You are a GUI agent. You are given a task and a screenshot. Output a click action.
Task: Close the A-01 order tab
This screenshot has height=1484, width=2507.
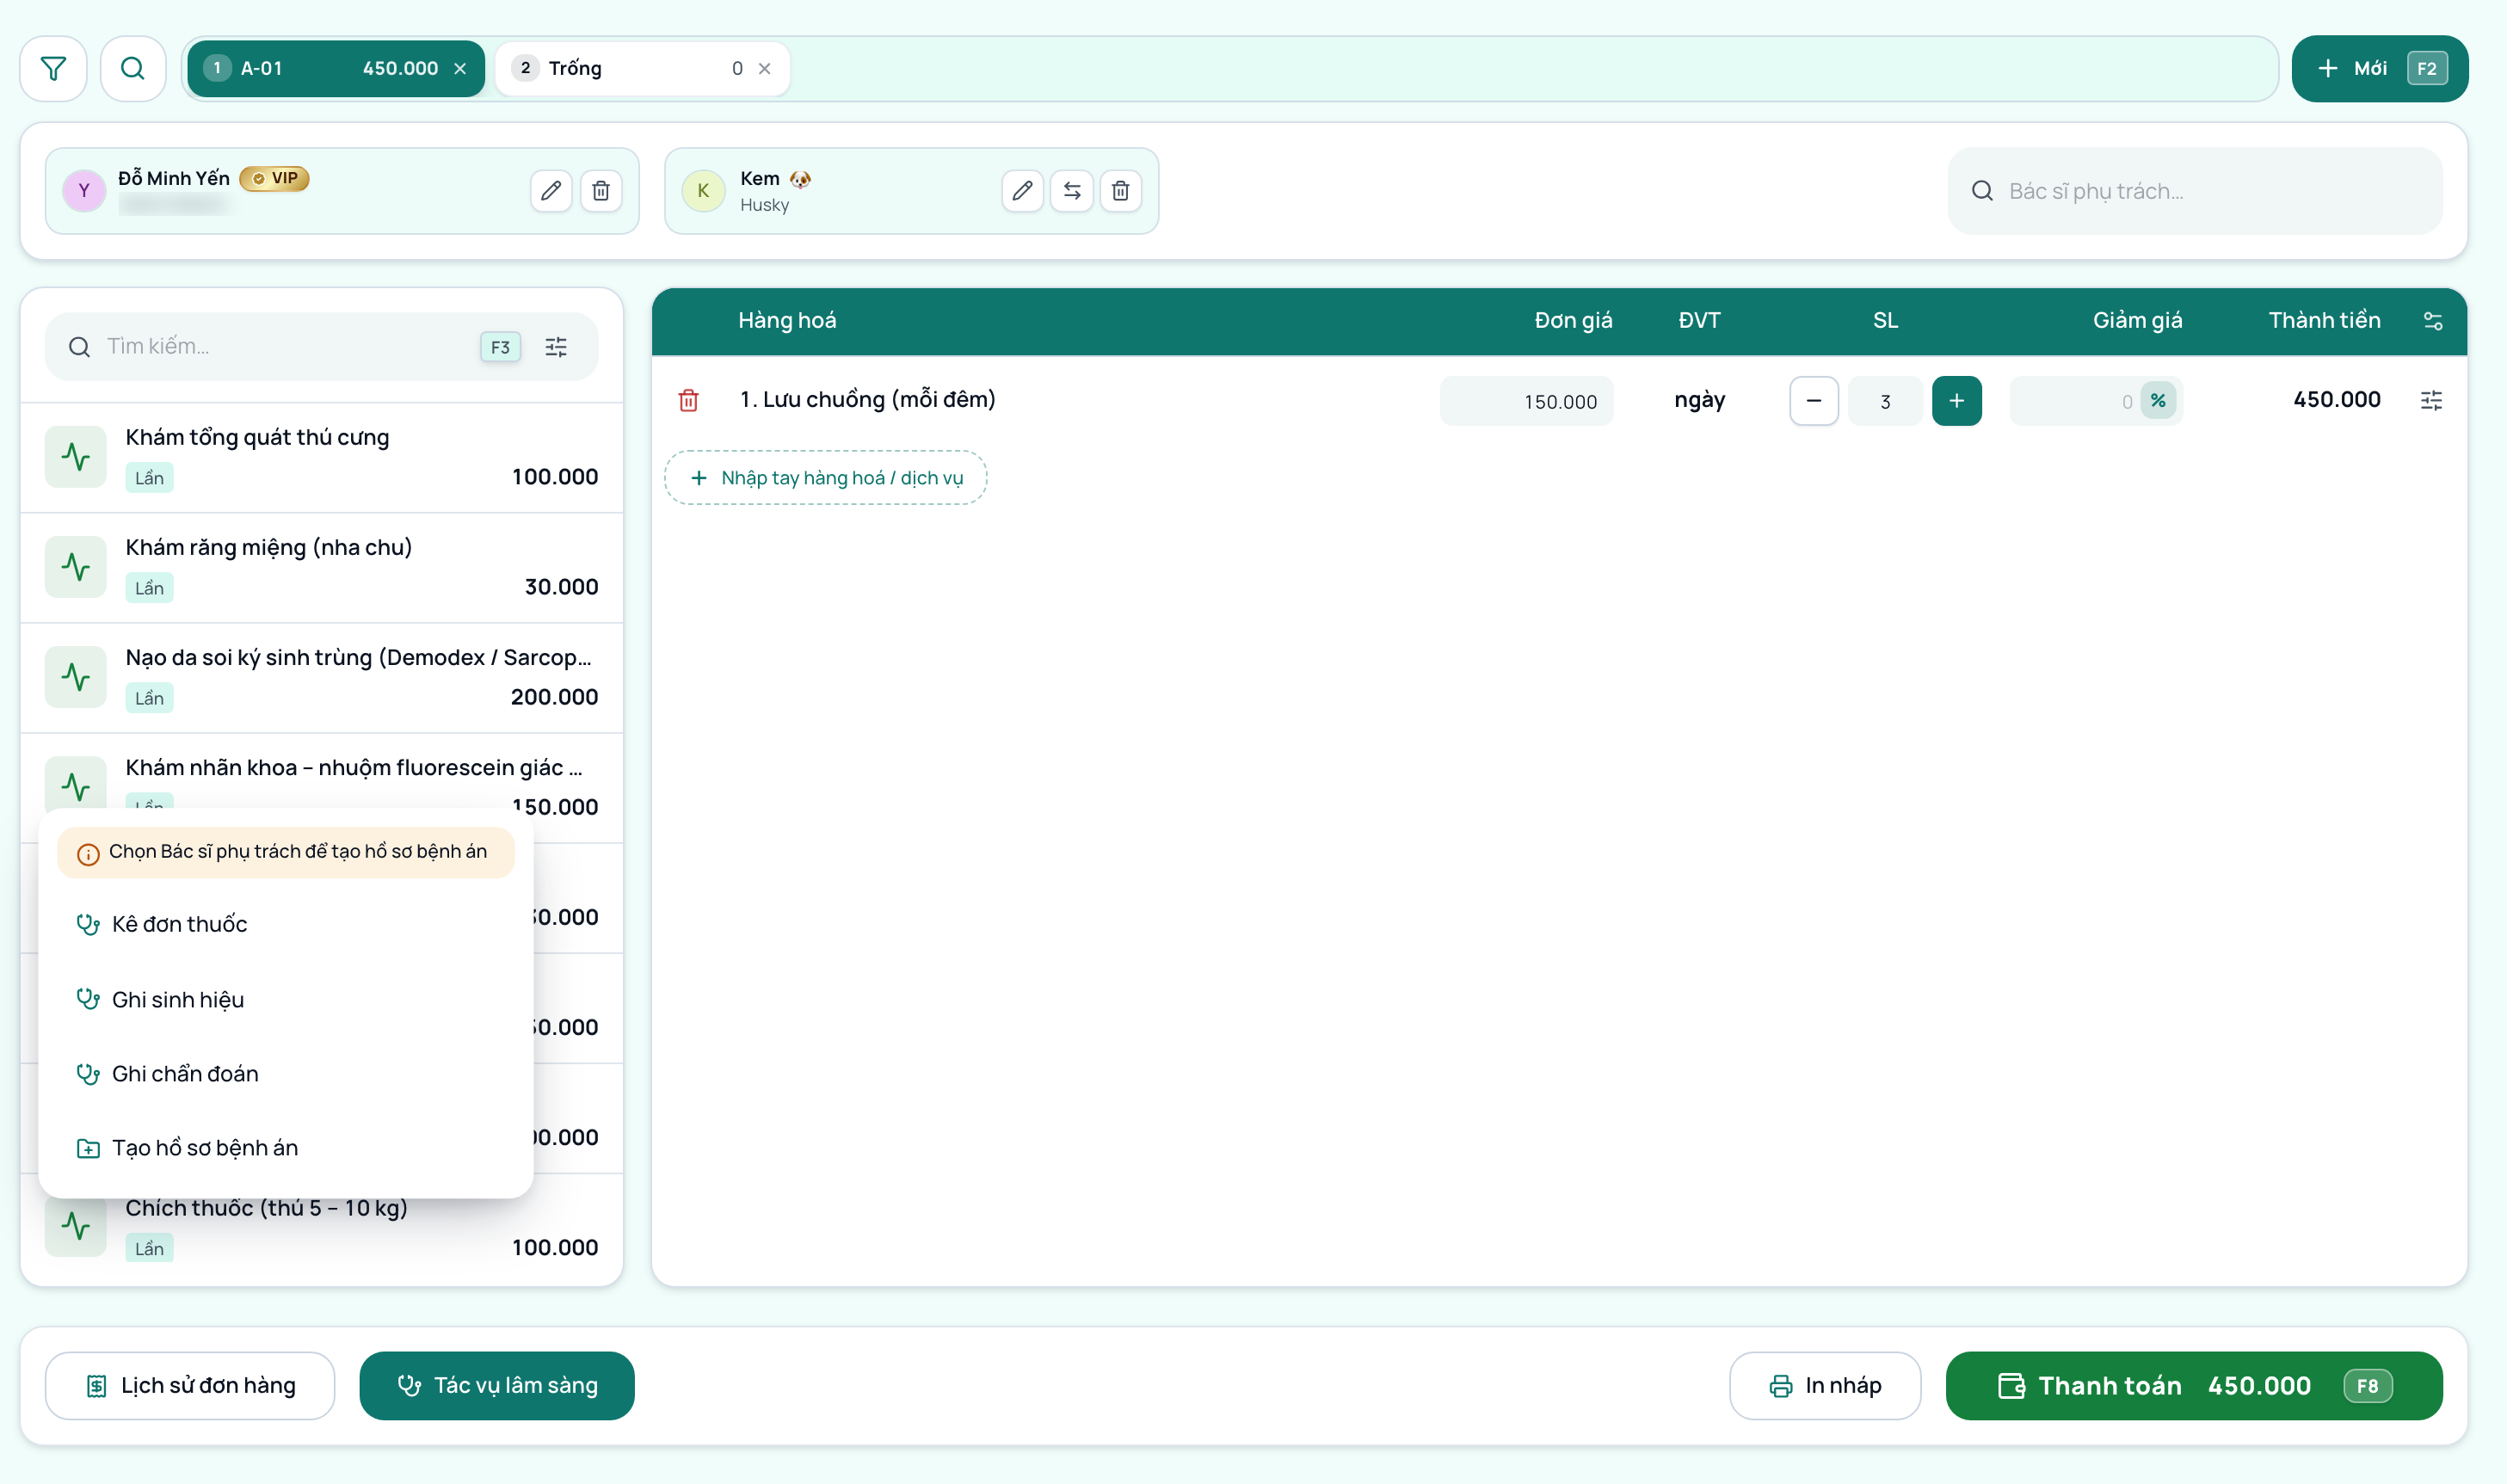tap(460, 69)
